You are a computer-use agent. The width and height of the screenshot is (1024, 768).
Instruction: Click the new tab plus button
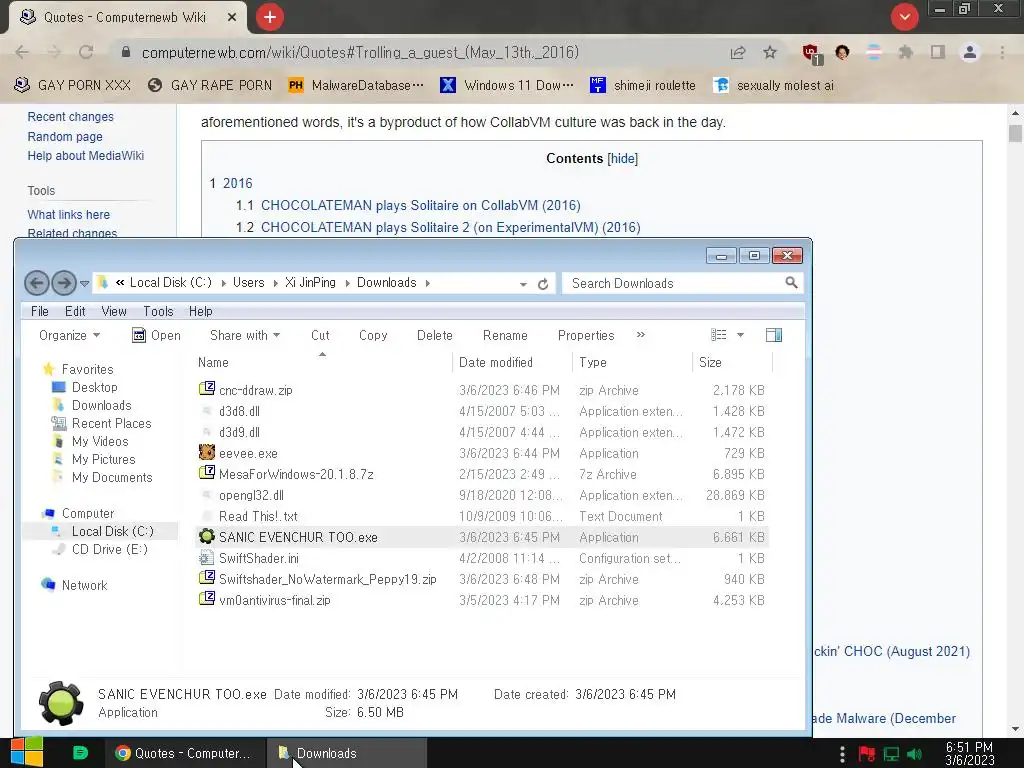[x=270, y=17]
